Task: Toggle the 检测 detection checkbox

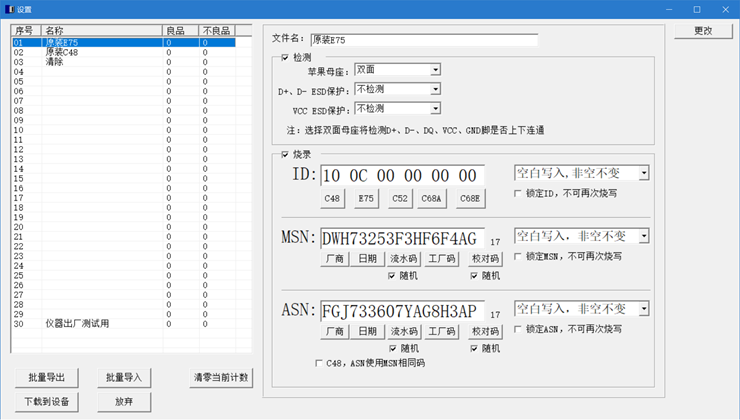Action: tap(285, 58)
